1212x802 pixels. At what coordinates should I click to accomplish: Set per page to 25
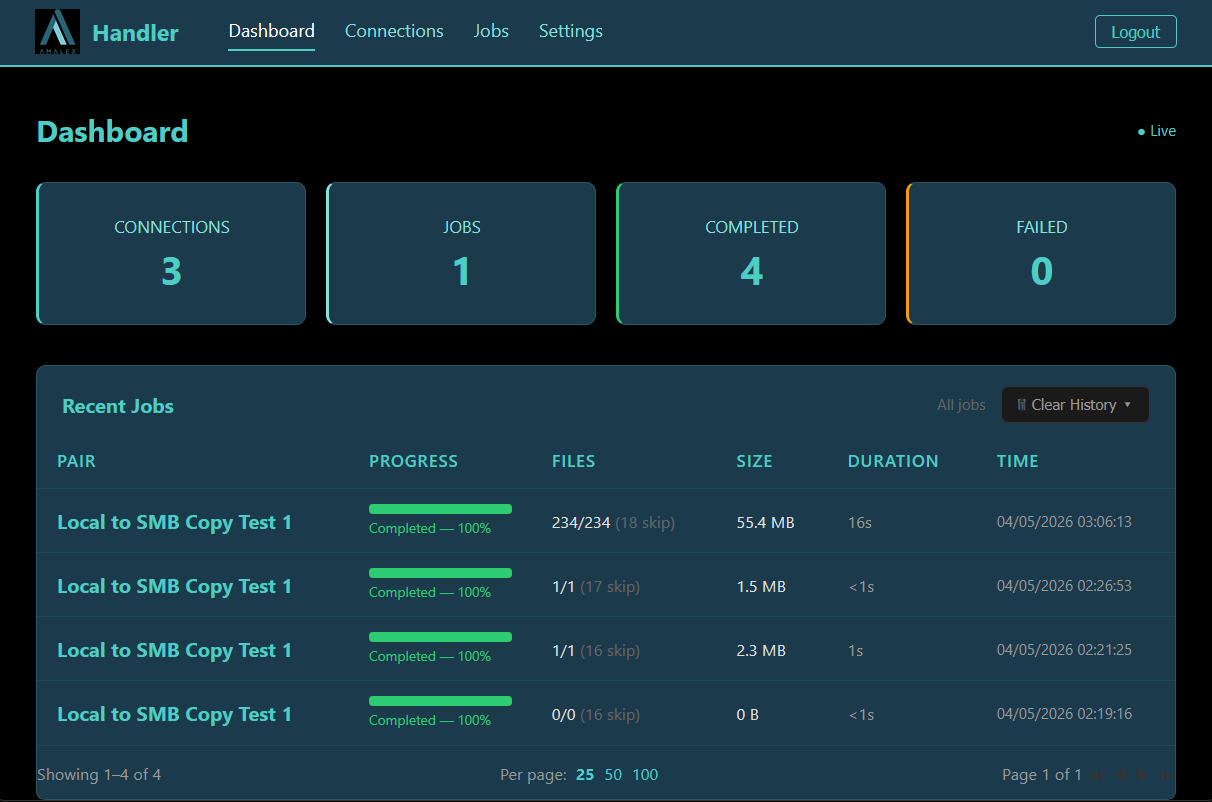pyautogui.click(x=585, y=775)
